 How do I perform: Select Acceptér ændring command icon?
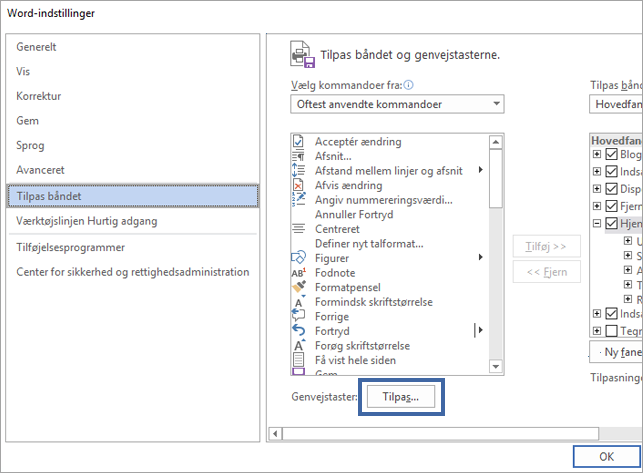point(298,142)
